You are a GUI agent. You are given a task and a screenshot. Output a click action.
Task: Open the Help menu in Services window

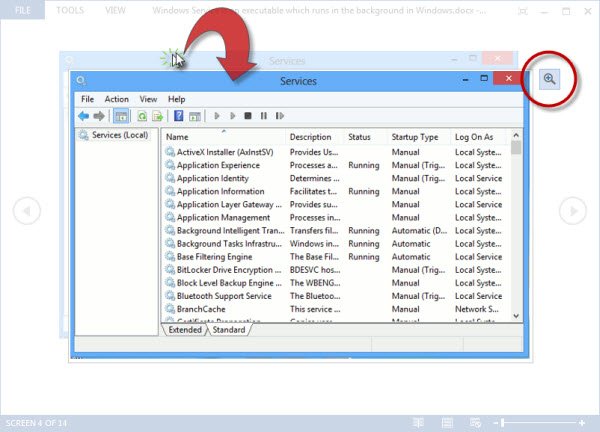176,99
